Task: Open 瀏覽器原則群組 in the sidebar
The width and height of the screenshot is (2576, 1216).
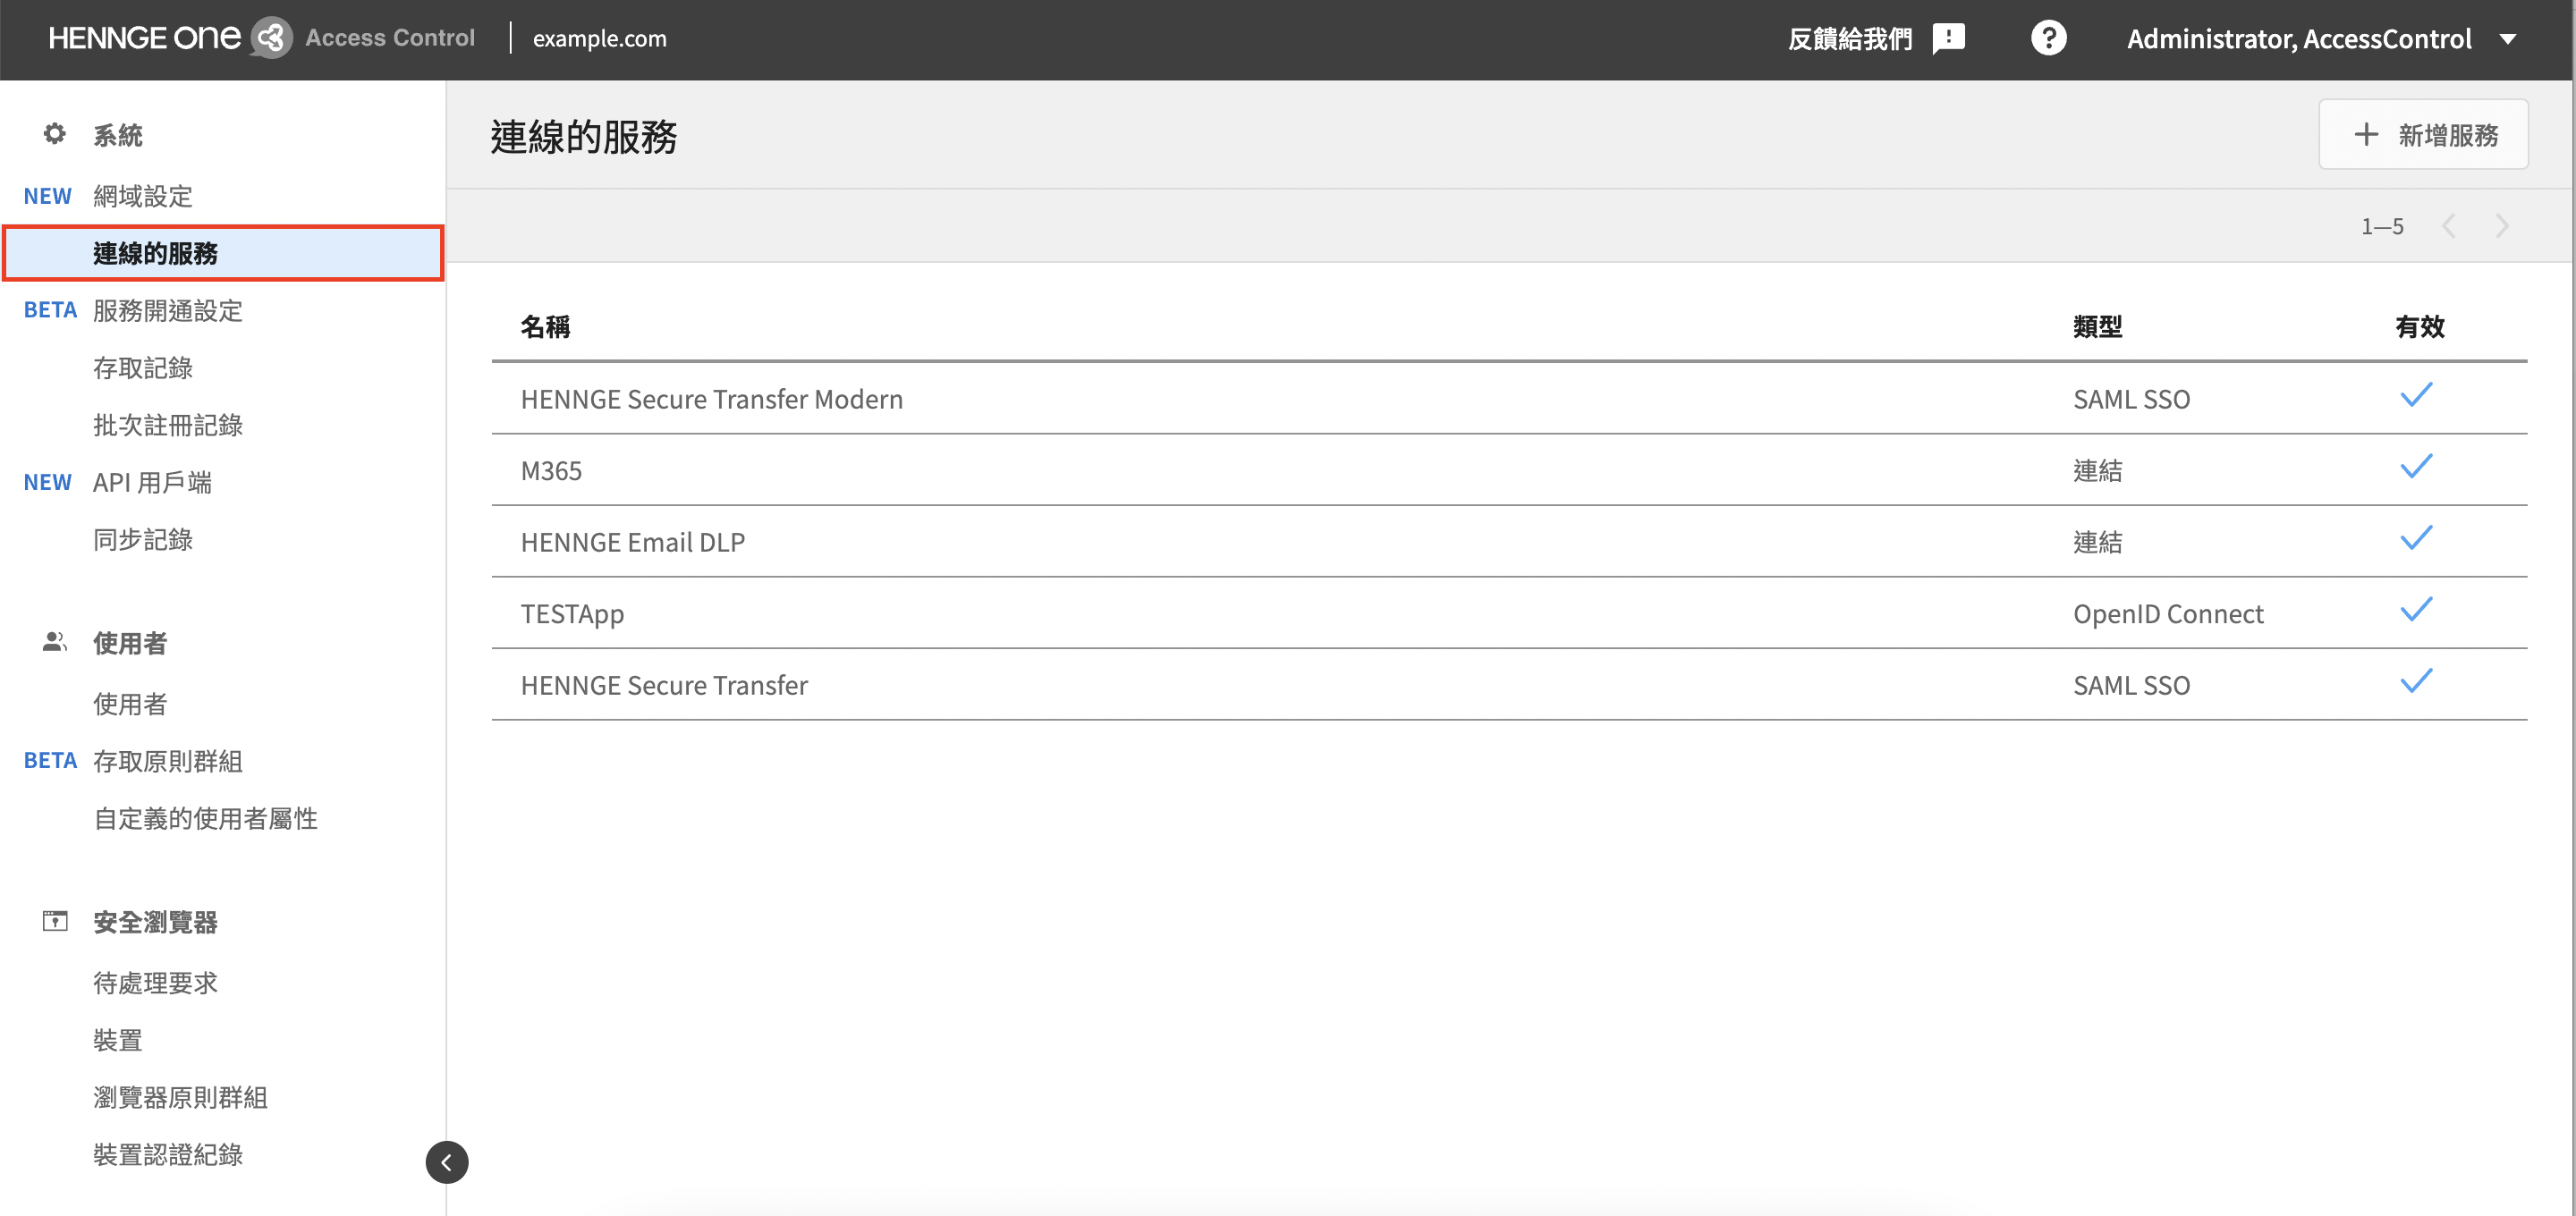Action: coord(180,1097)
